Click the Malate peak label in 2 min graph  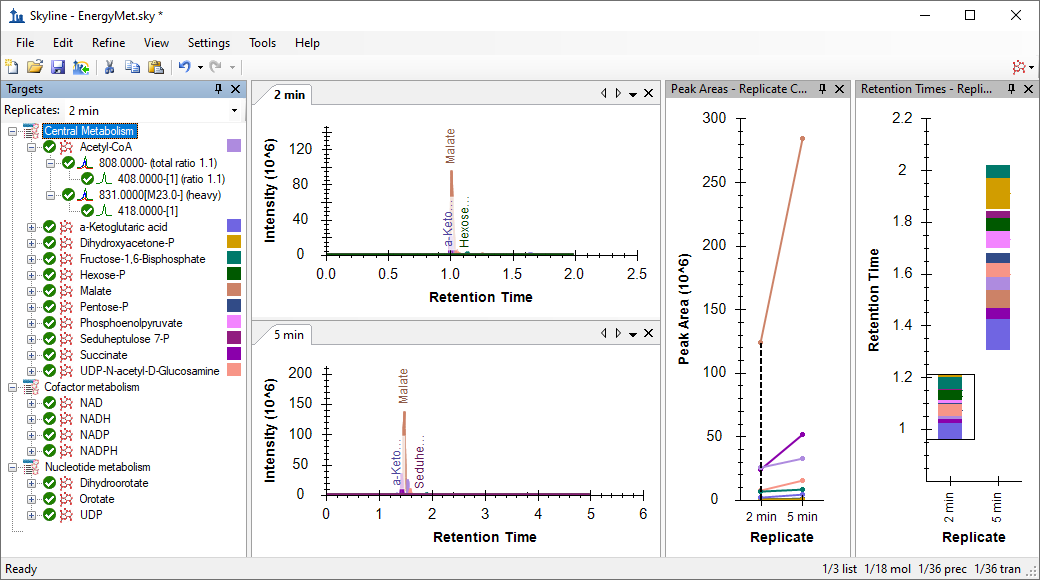[x=450, y=146]
